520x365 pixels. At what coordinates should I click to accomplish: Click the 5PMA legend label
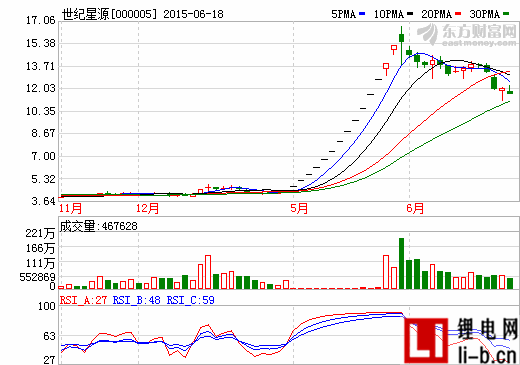(344, 14)
